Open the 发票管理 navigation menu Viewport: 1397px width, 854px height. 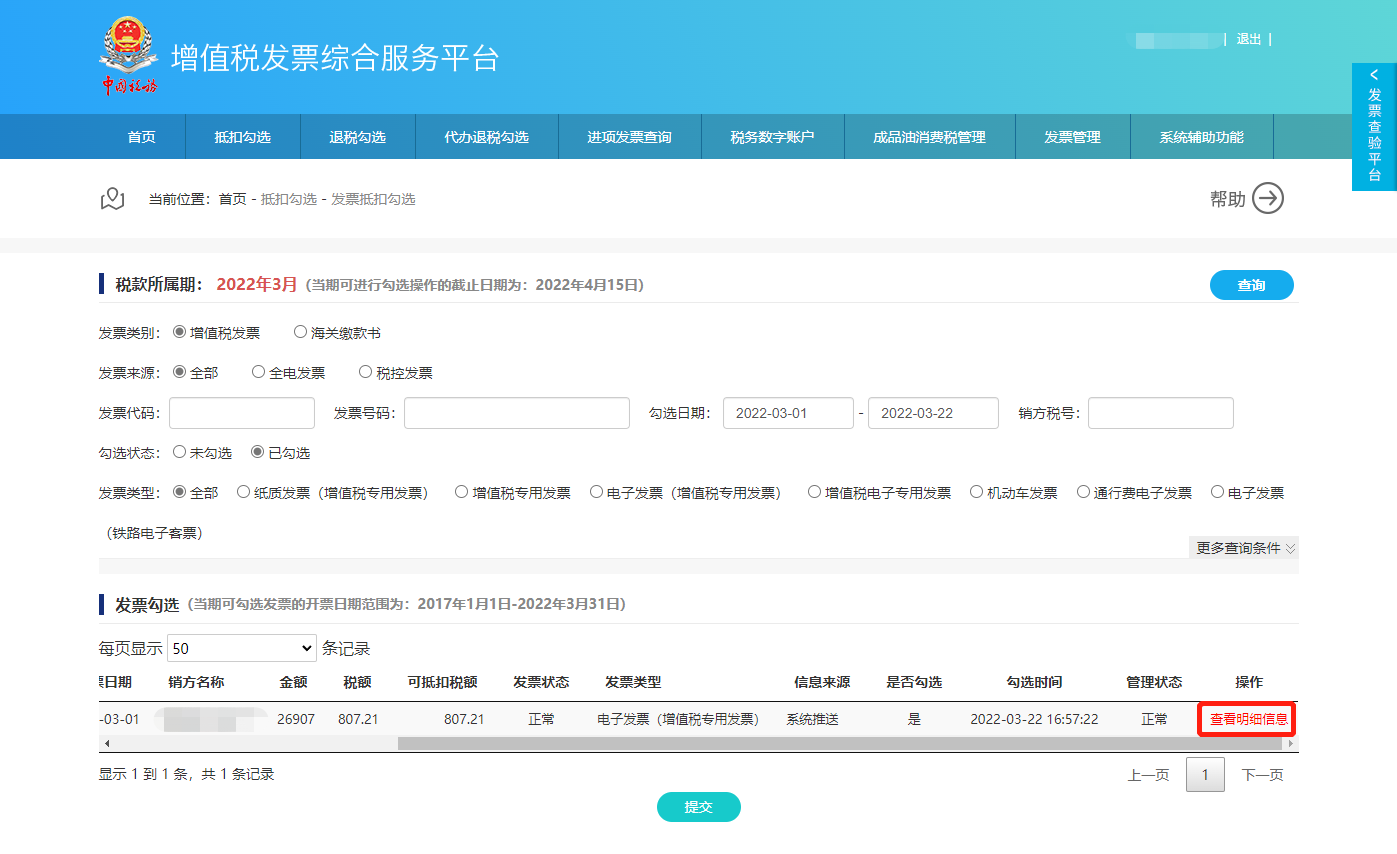[1073, 137]
